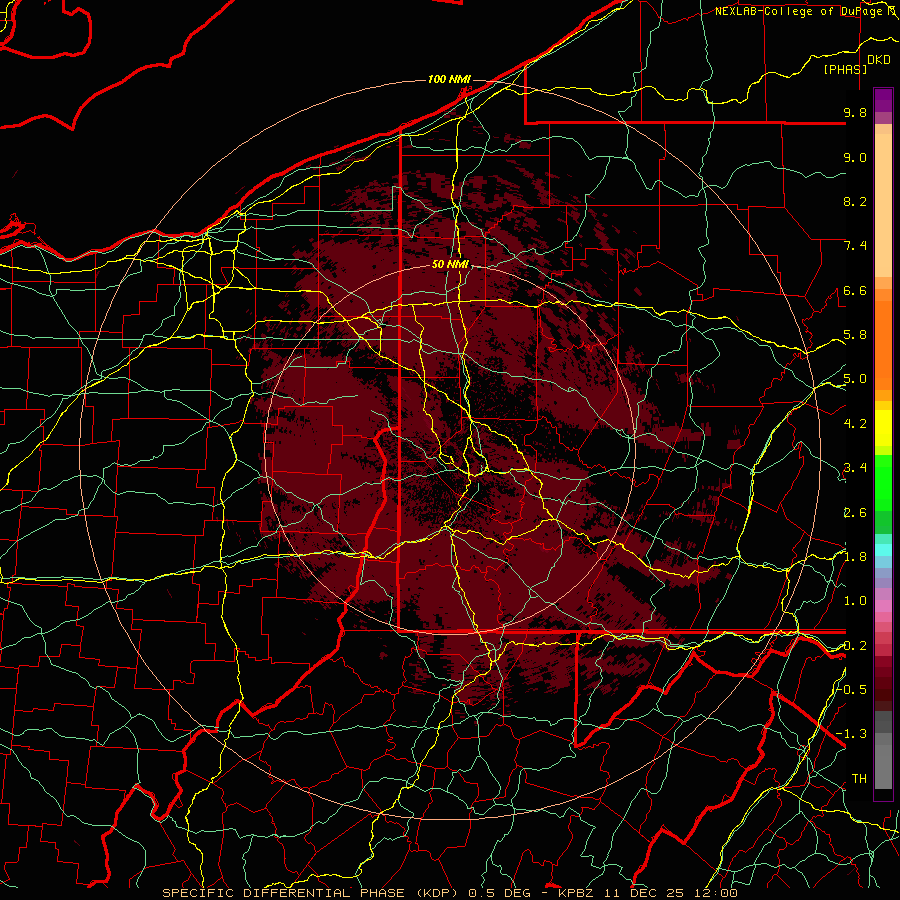The width and height of the screenshot is (900, 900).
Task: Click the 2.6 value on the scale
Action: tap(855, 513)
